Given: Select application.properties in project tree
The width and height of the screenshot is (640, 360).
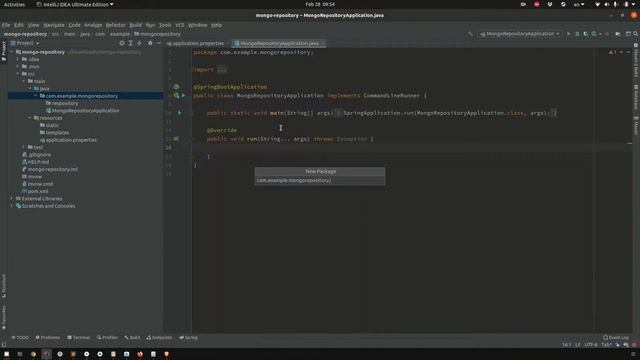Looking at the screenshot, I should click(x=71, y=140).
